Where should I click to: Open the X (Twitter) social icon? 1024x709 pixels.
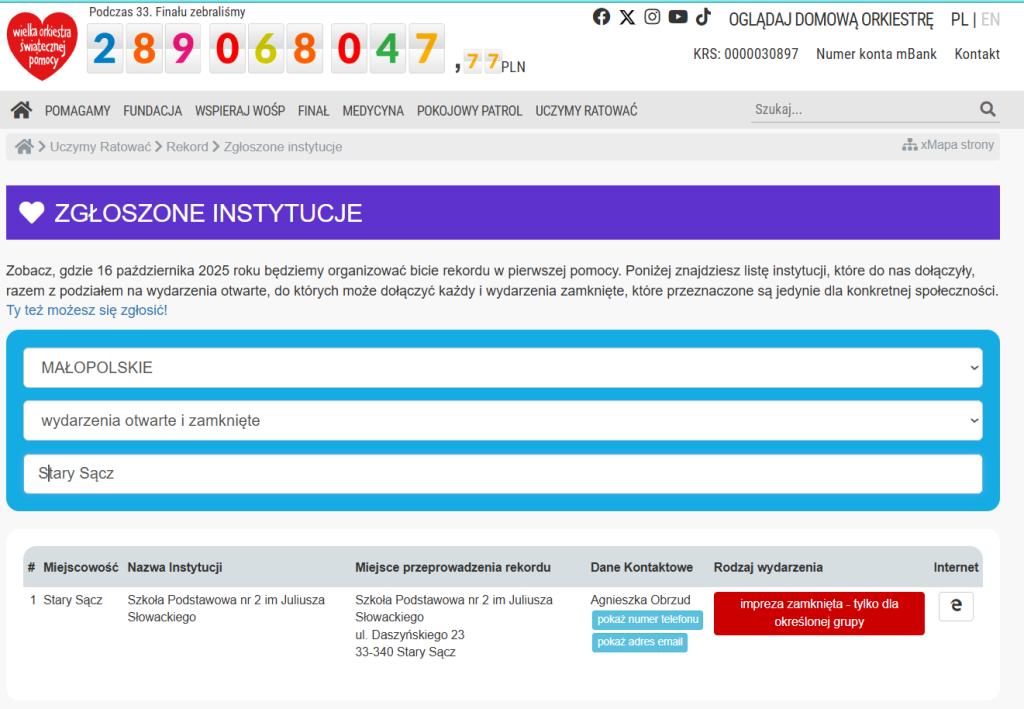coord(627,17)
